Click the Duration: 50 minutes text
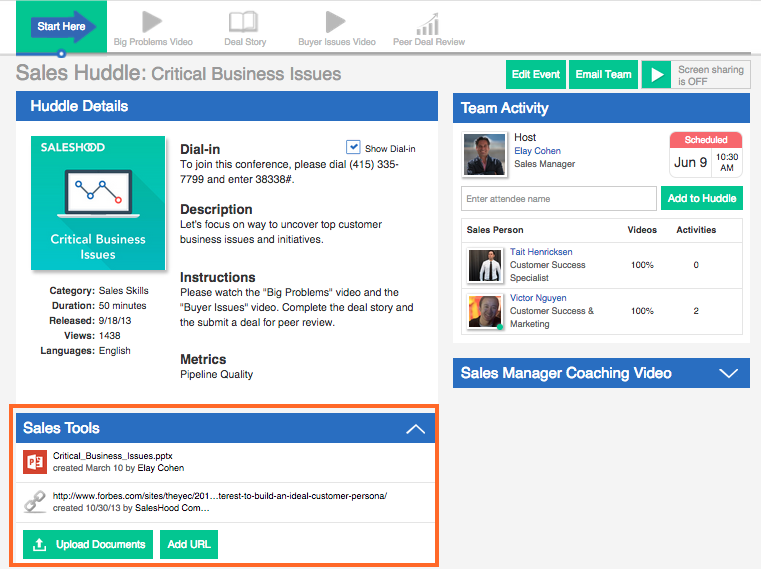 [99, 305]
